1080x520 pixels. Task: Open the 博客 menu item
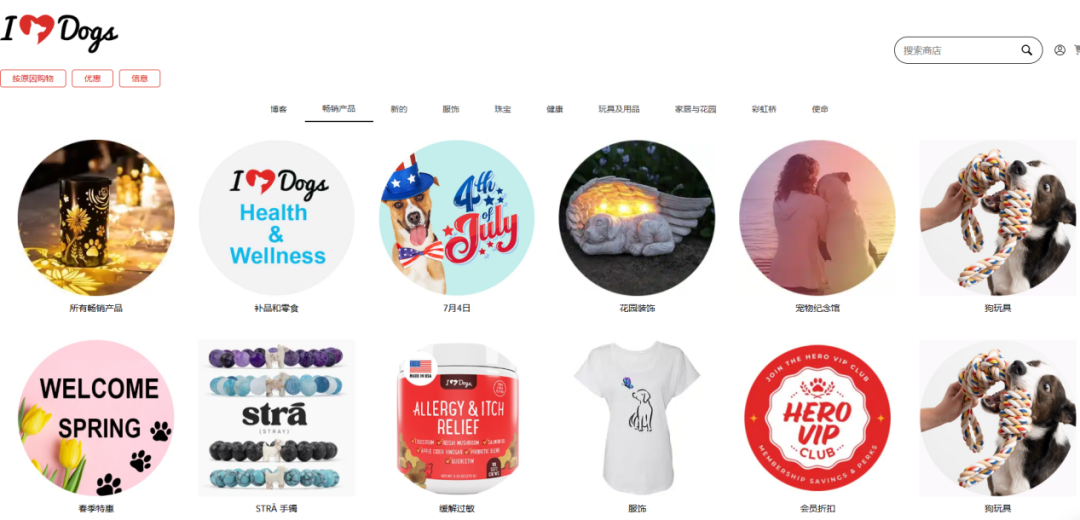[x=278, y=110]
